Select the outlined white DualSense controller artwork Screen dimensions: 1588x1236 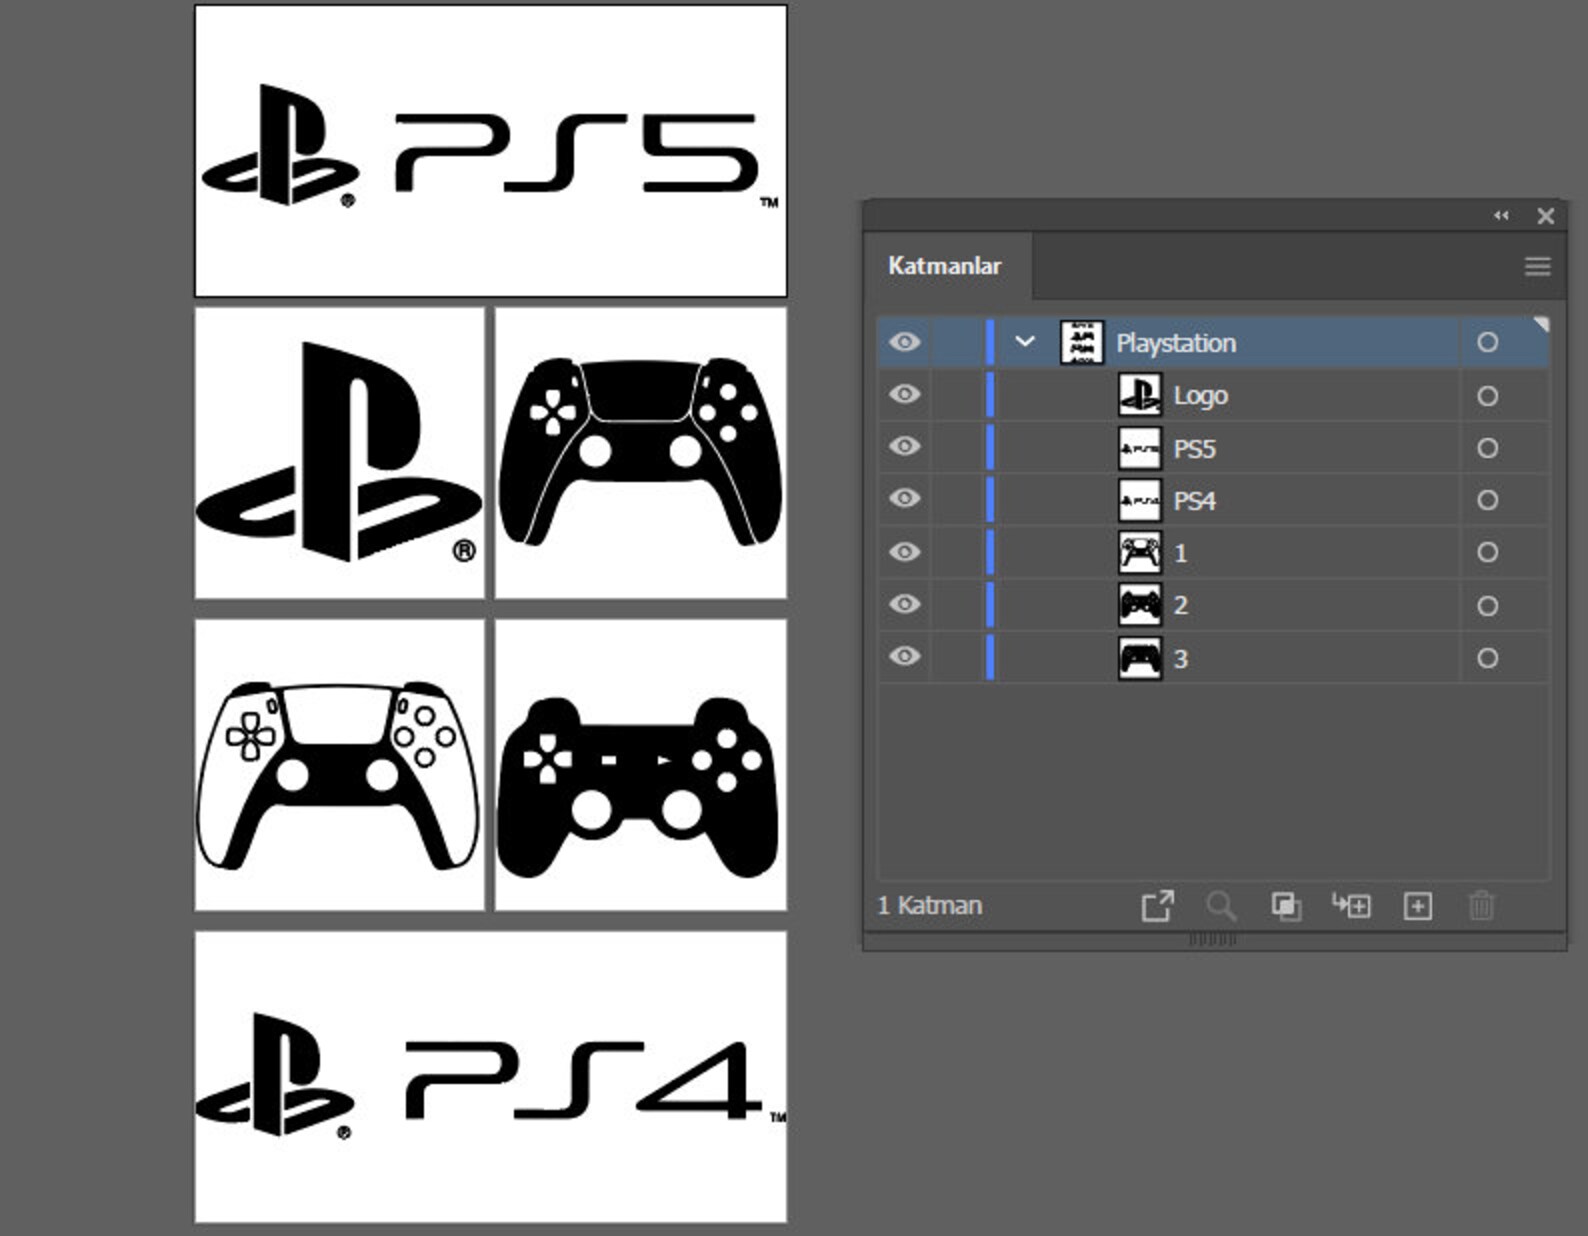click(x=340, y=776)
